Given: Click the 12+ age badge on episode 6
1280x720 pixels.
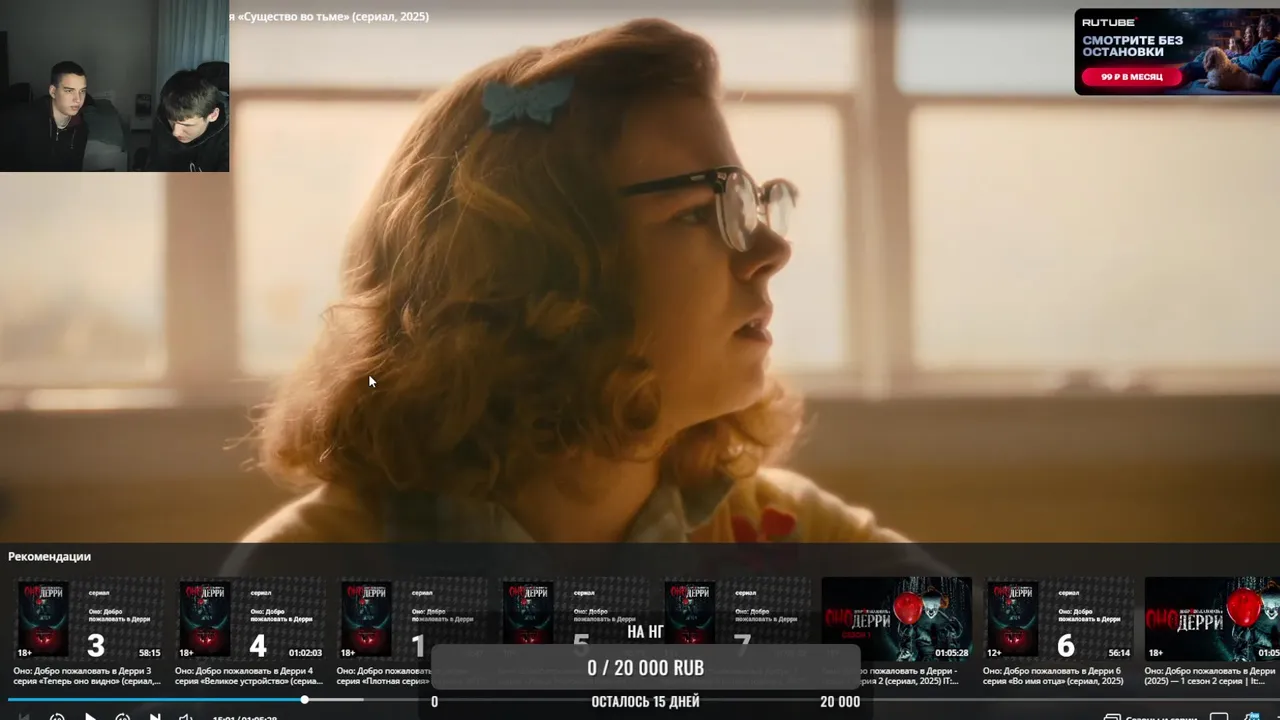Looking at the screenshot, I should pyautogui.click(x=995, y=653).
